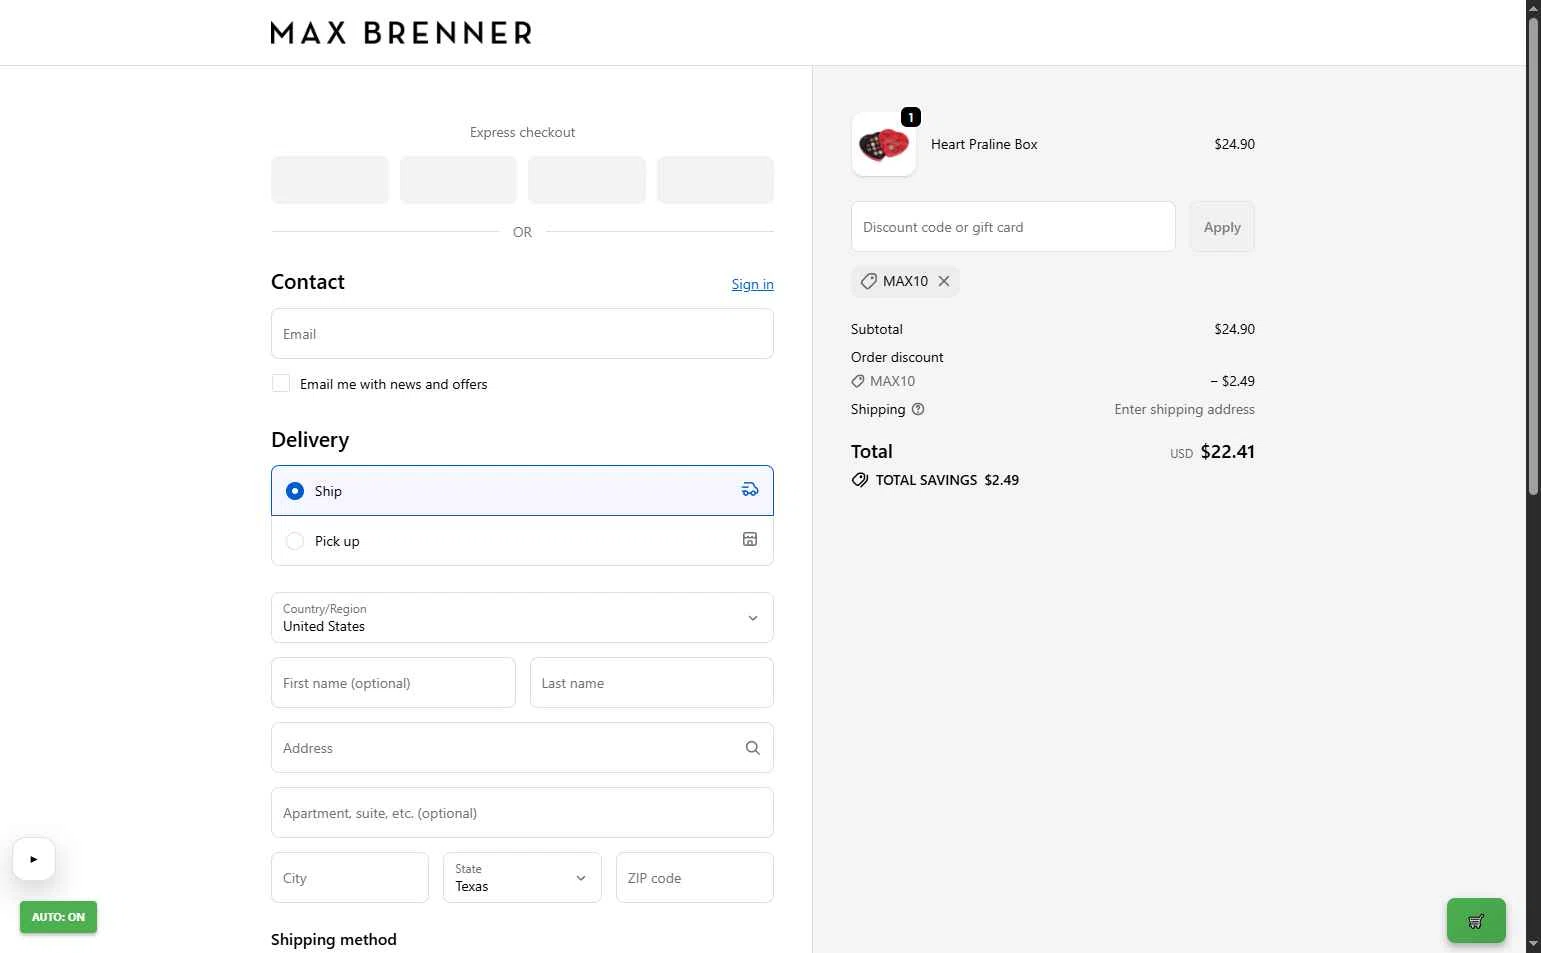Focus the Discount code or gift card field

(1013, 227)
